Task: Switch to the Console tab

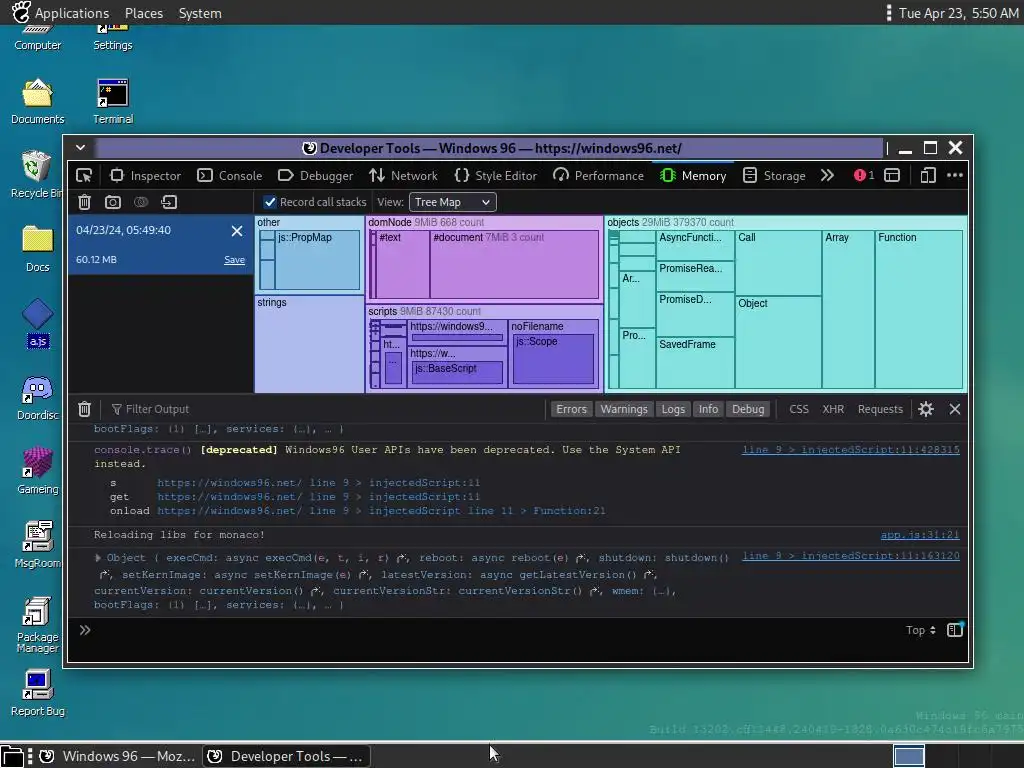Action: coord(230,176)
